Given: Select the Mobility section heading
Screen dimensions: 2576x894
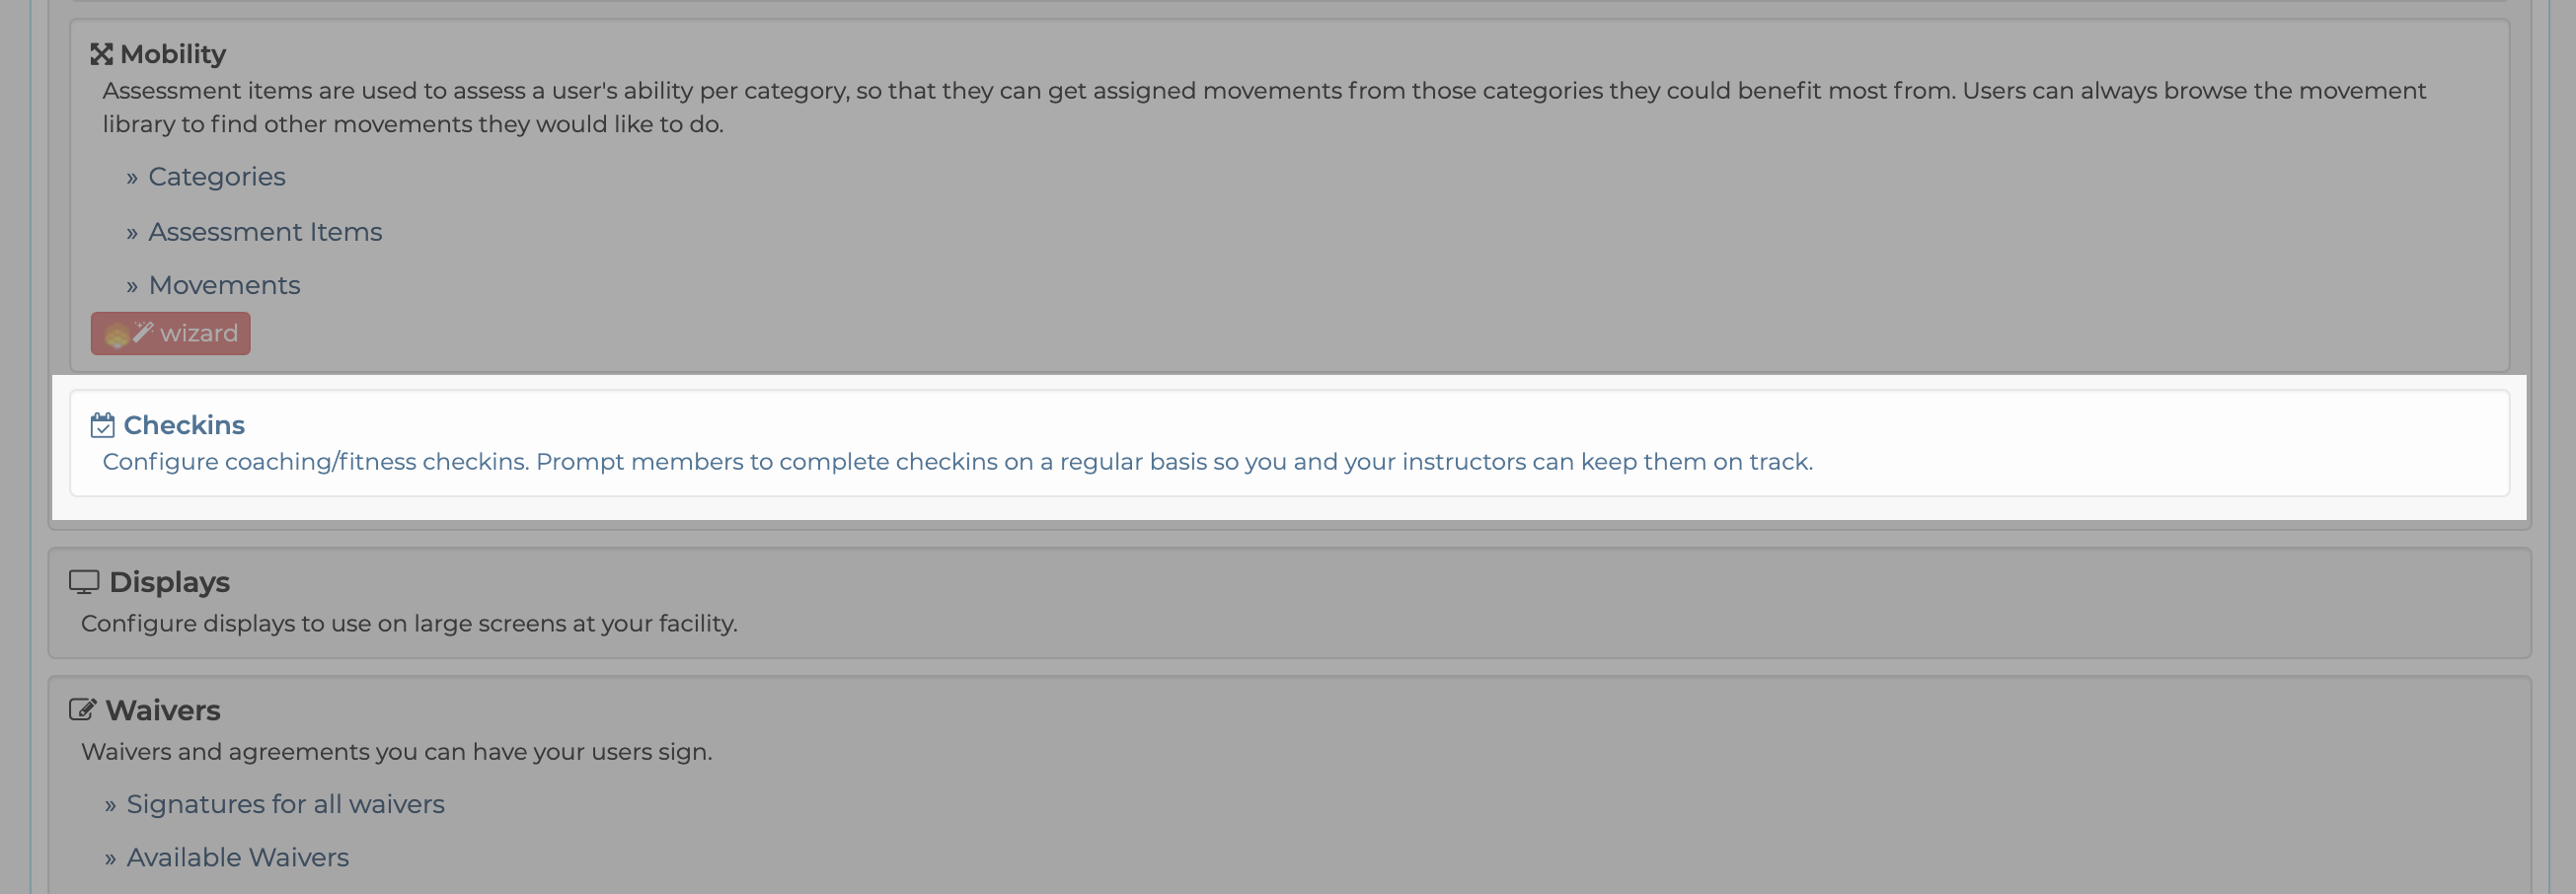Looking at the screenshot, I should pos(173,54).
